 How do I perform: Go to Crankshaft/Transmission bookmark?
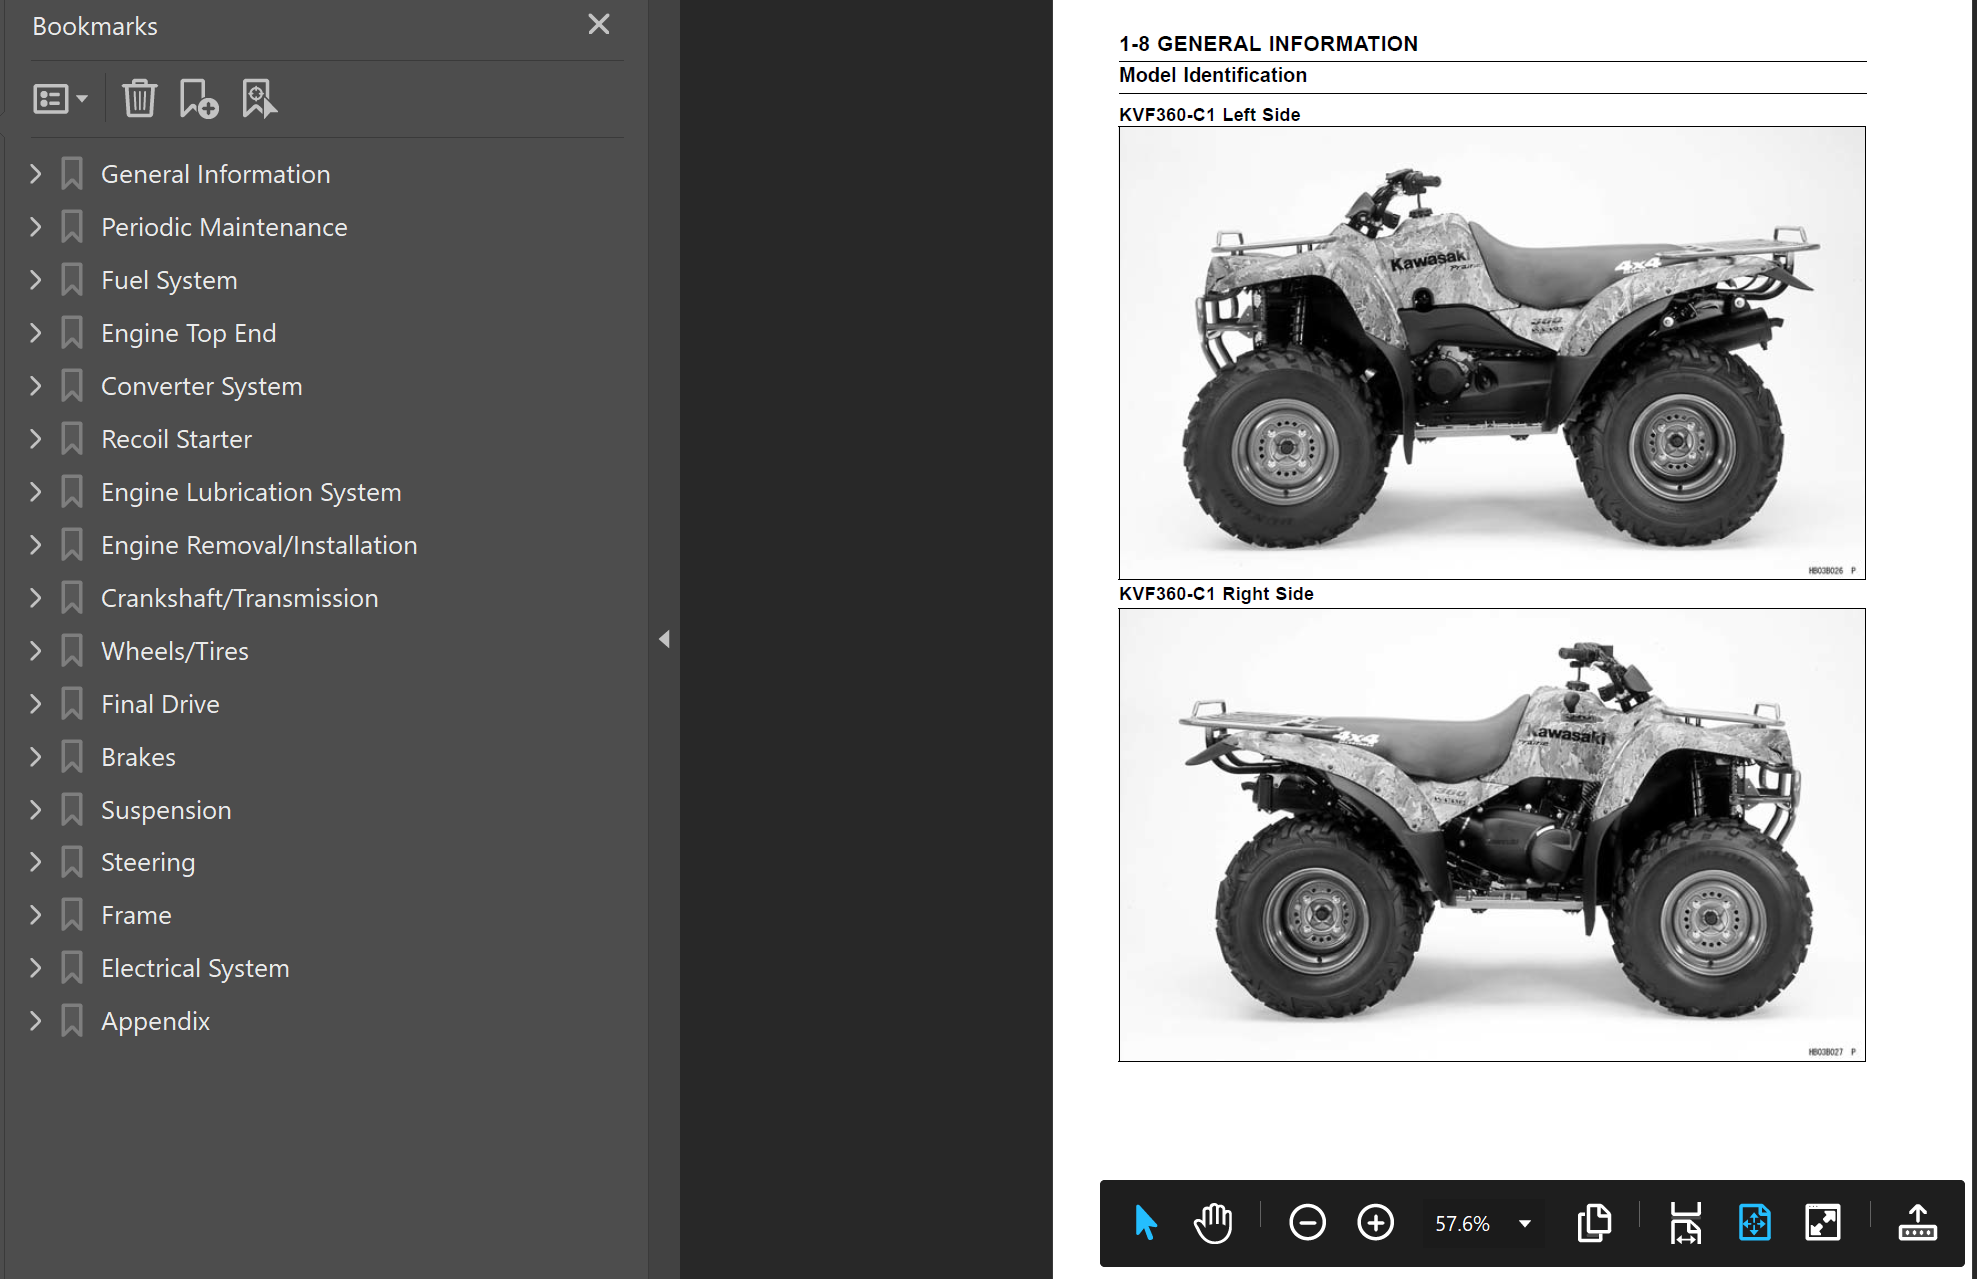point(239,598)
